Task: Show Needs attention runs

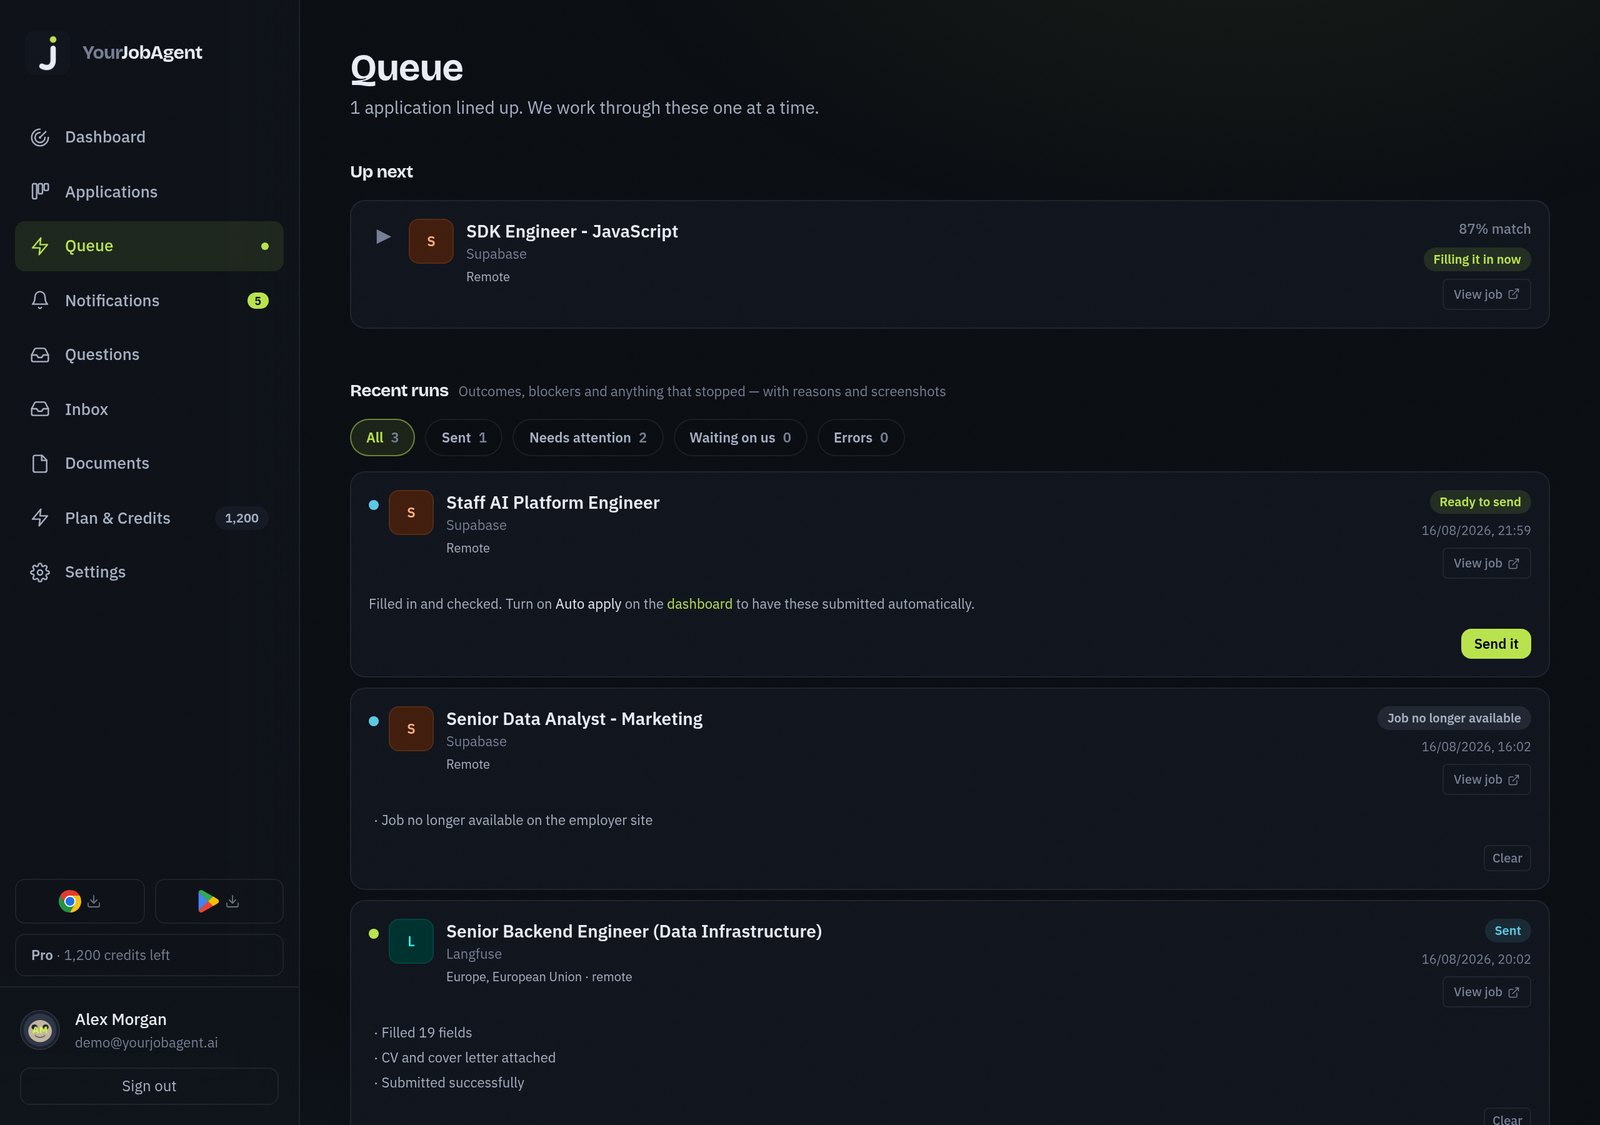Action: point(588,438)
